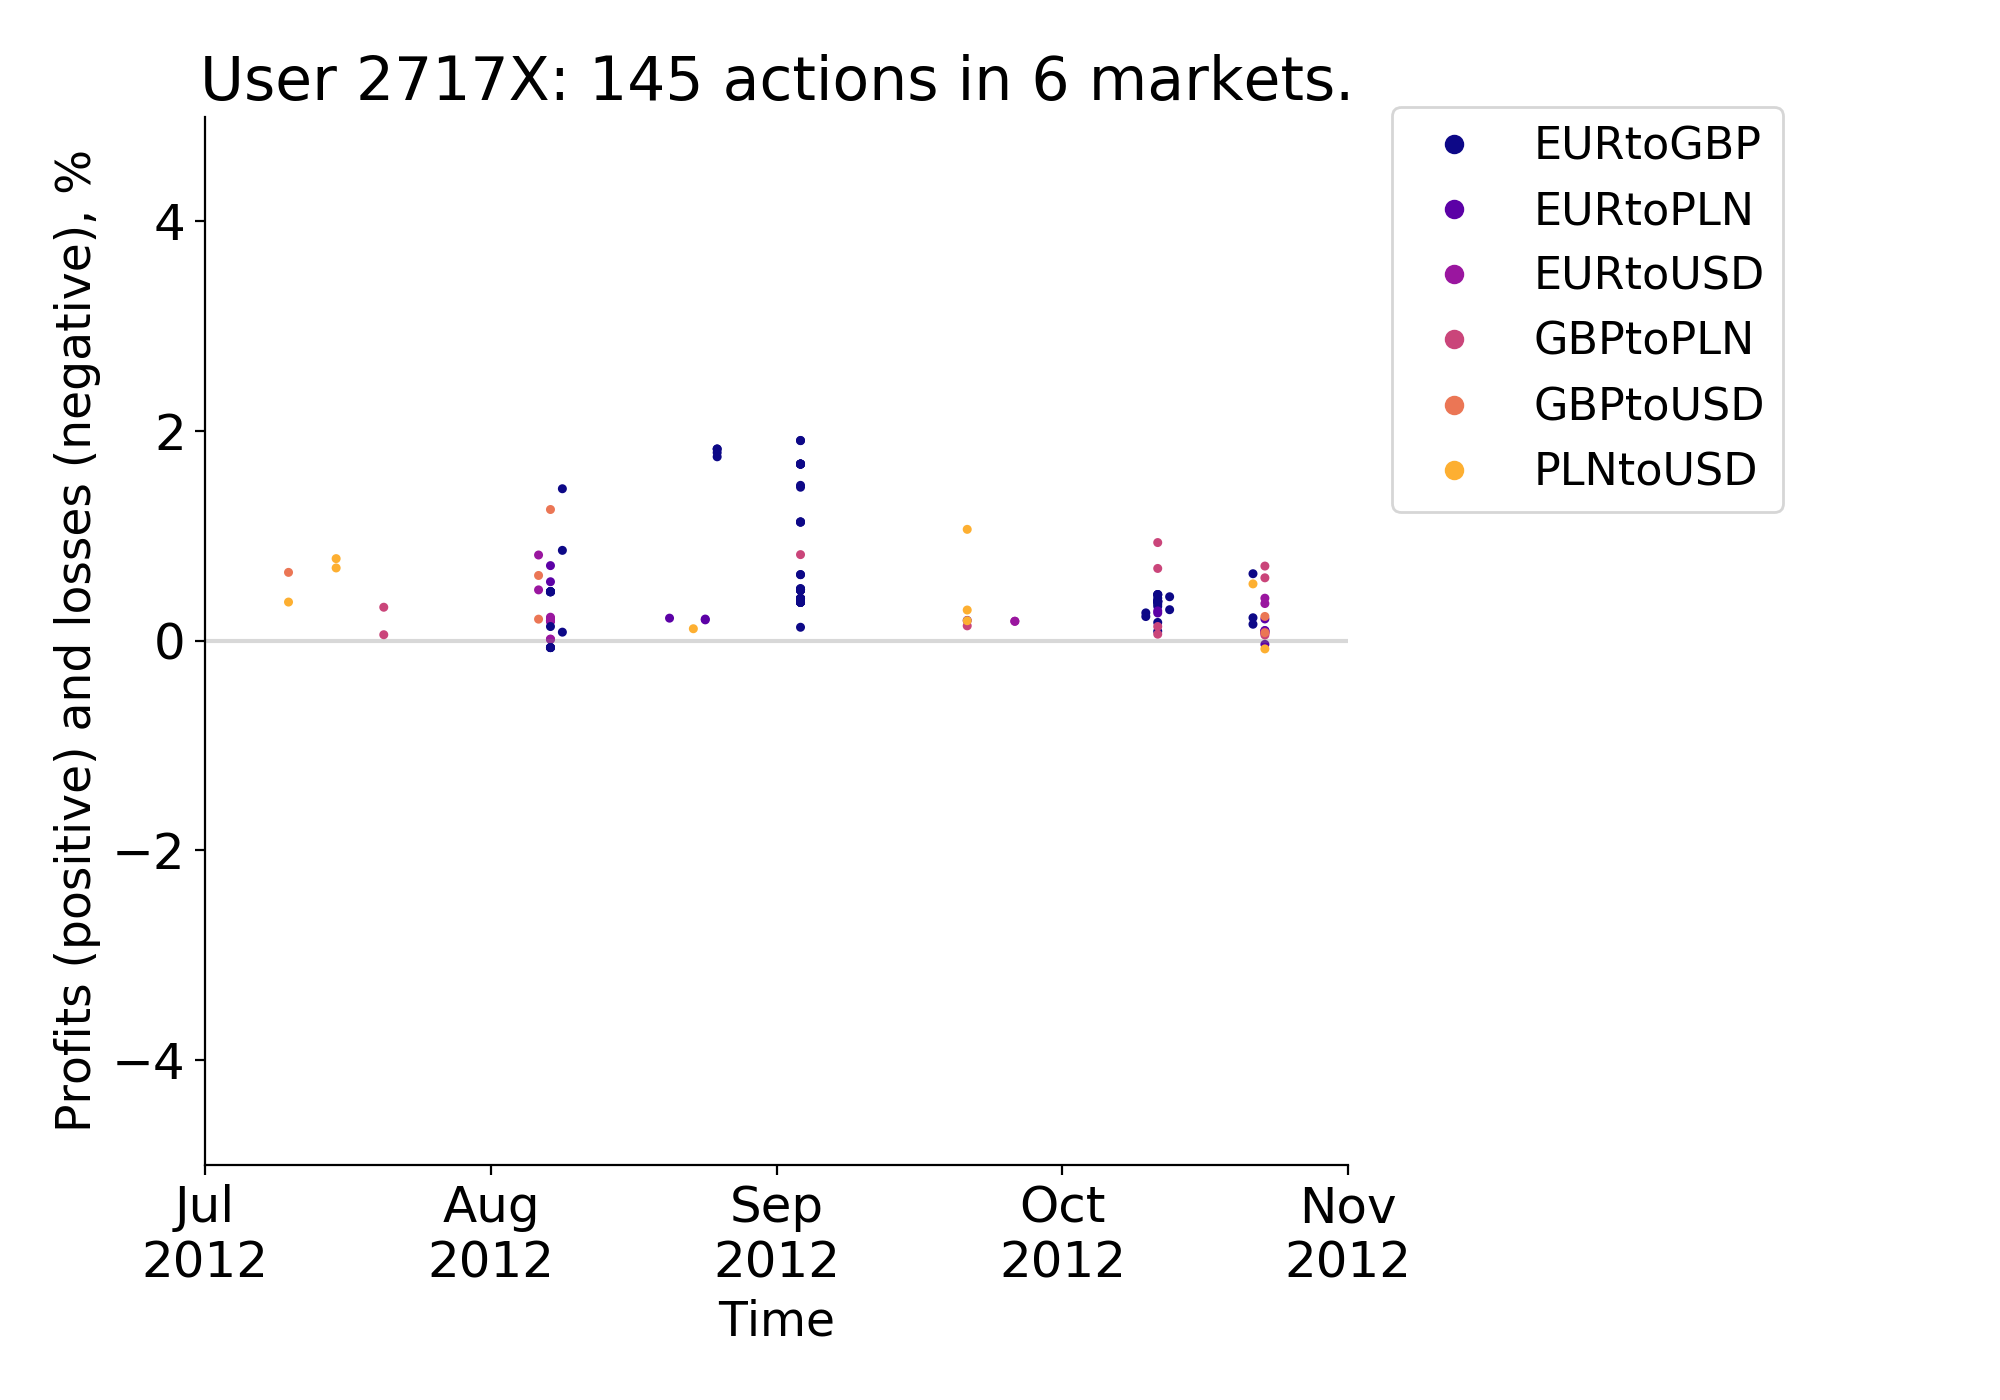Click the Time x-axis label
Viewport: 2000px width, 1400px height.
tap(776, 1319)
